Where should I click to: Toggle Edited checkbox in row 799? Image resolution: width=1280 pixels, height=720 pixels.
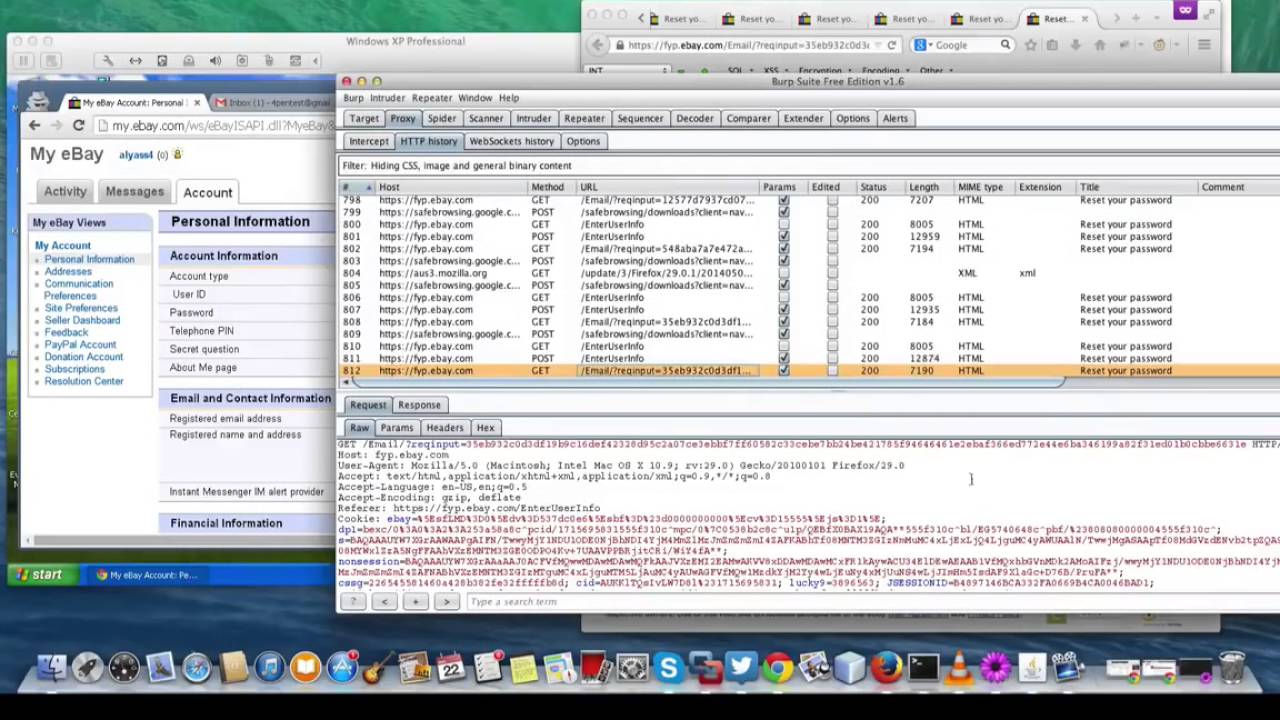(832, 212)
